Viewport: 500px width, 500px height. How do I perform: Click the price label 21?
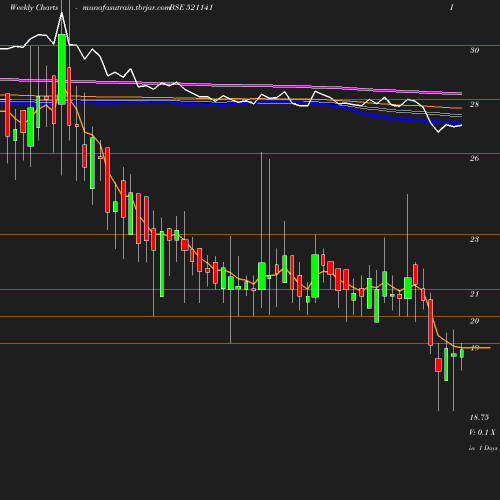tap(474, 294)
